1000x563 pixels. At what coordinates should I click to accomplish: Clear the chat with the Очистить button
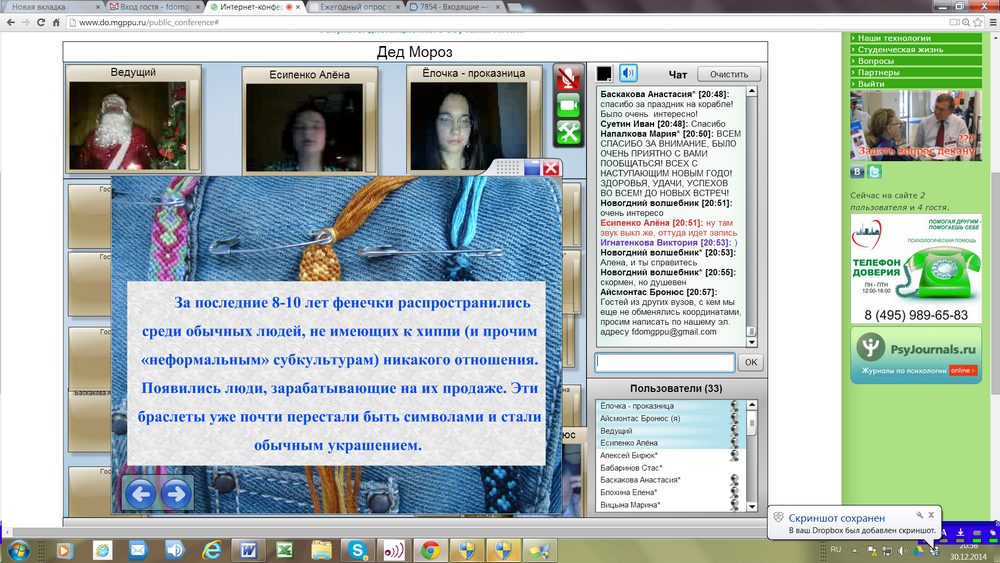click(729, 74)
